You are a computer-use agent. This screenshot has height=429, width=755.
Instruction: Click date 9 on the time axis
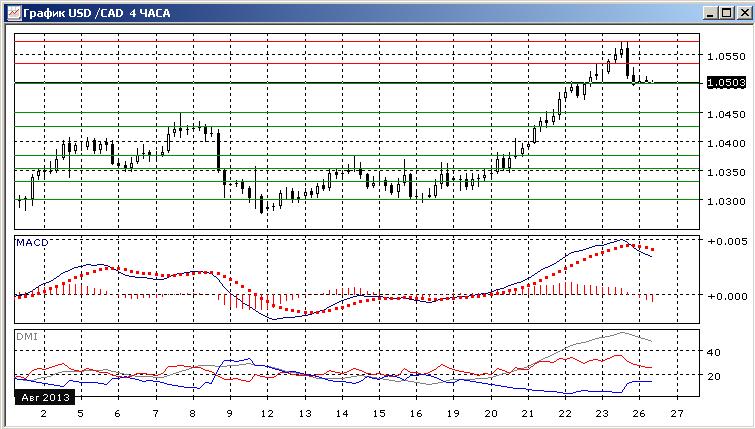coord(230,414)
